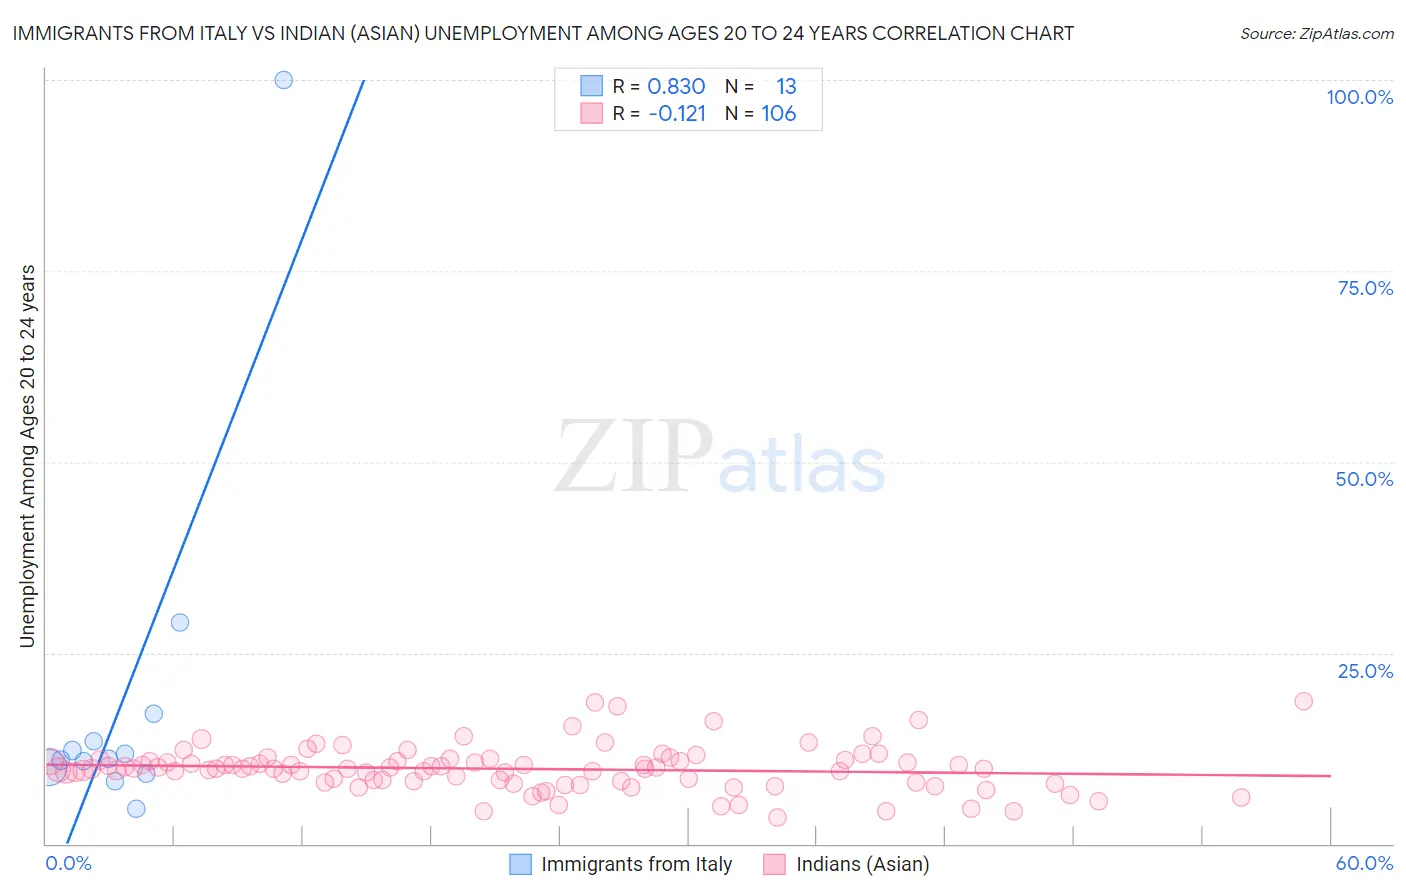Screen dimensions: 1406x892
Task: Click the blue outlier point at 100%
Action: 284,80
